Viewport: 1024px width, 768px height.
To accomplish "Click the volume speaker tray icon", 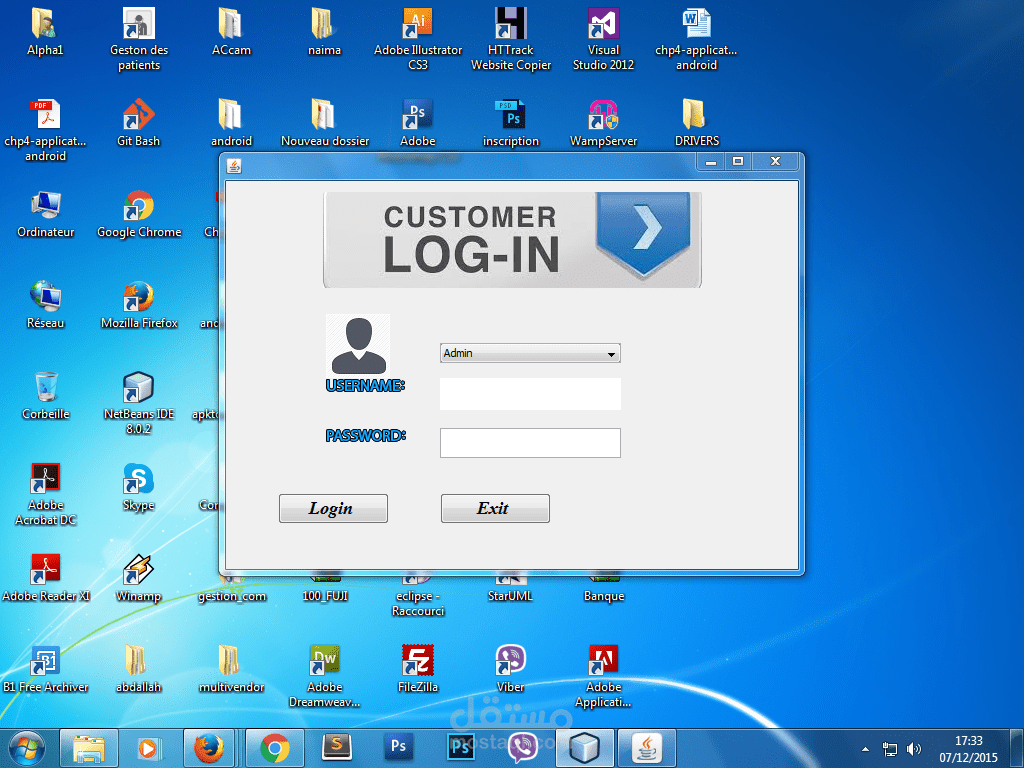I will (914, 749).
